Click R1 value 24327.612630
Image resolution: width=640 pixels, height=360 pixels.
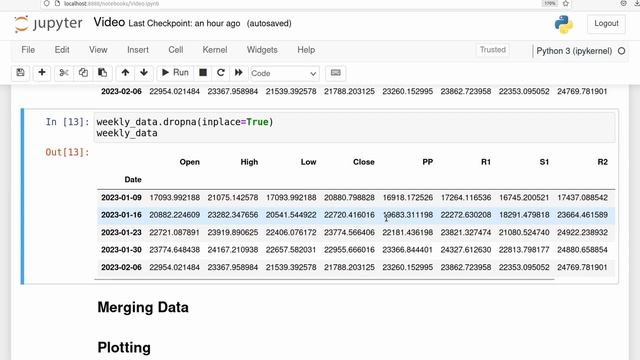(466, 250)
